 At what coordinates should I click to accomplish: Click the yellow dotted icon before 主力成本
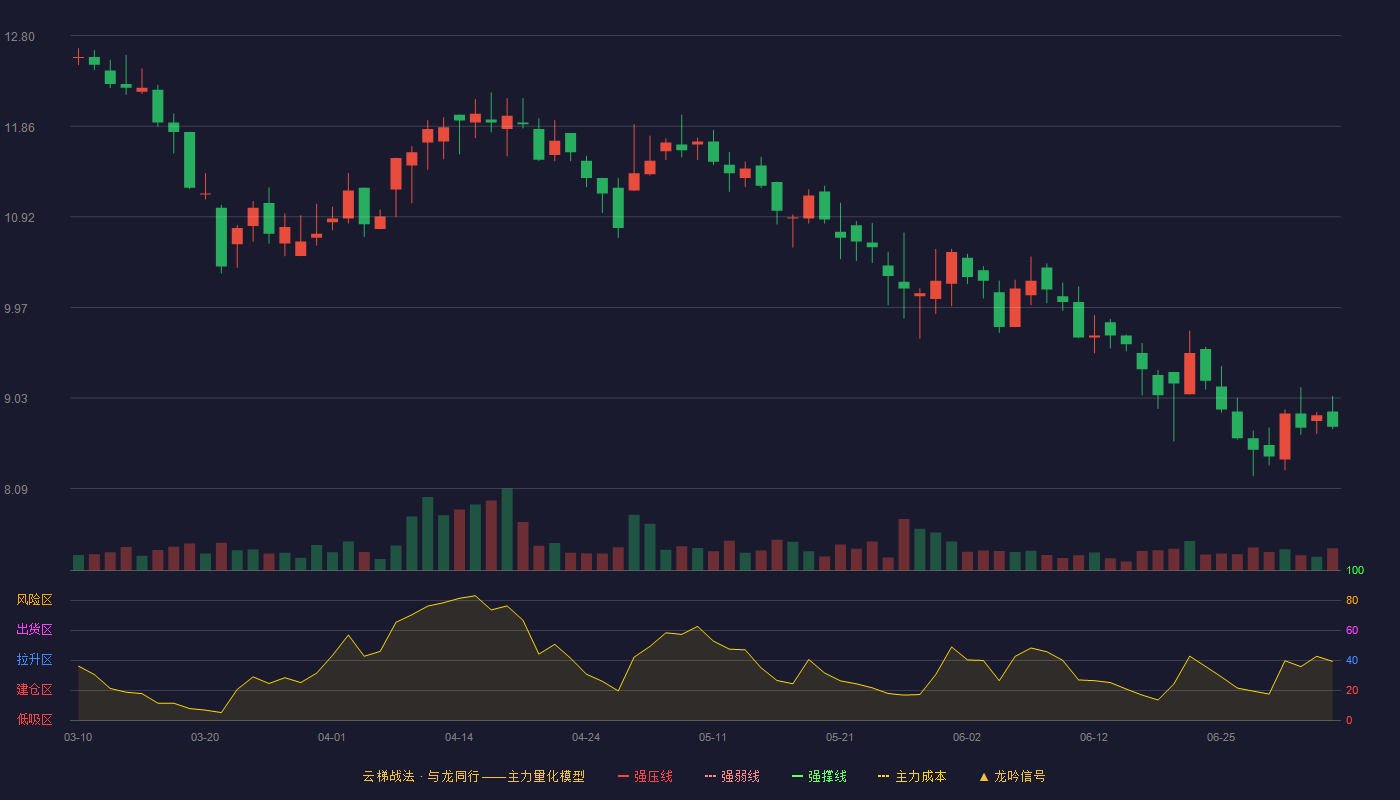pyautogui.click(x=883, y=776)
